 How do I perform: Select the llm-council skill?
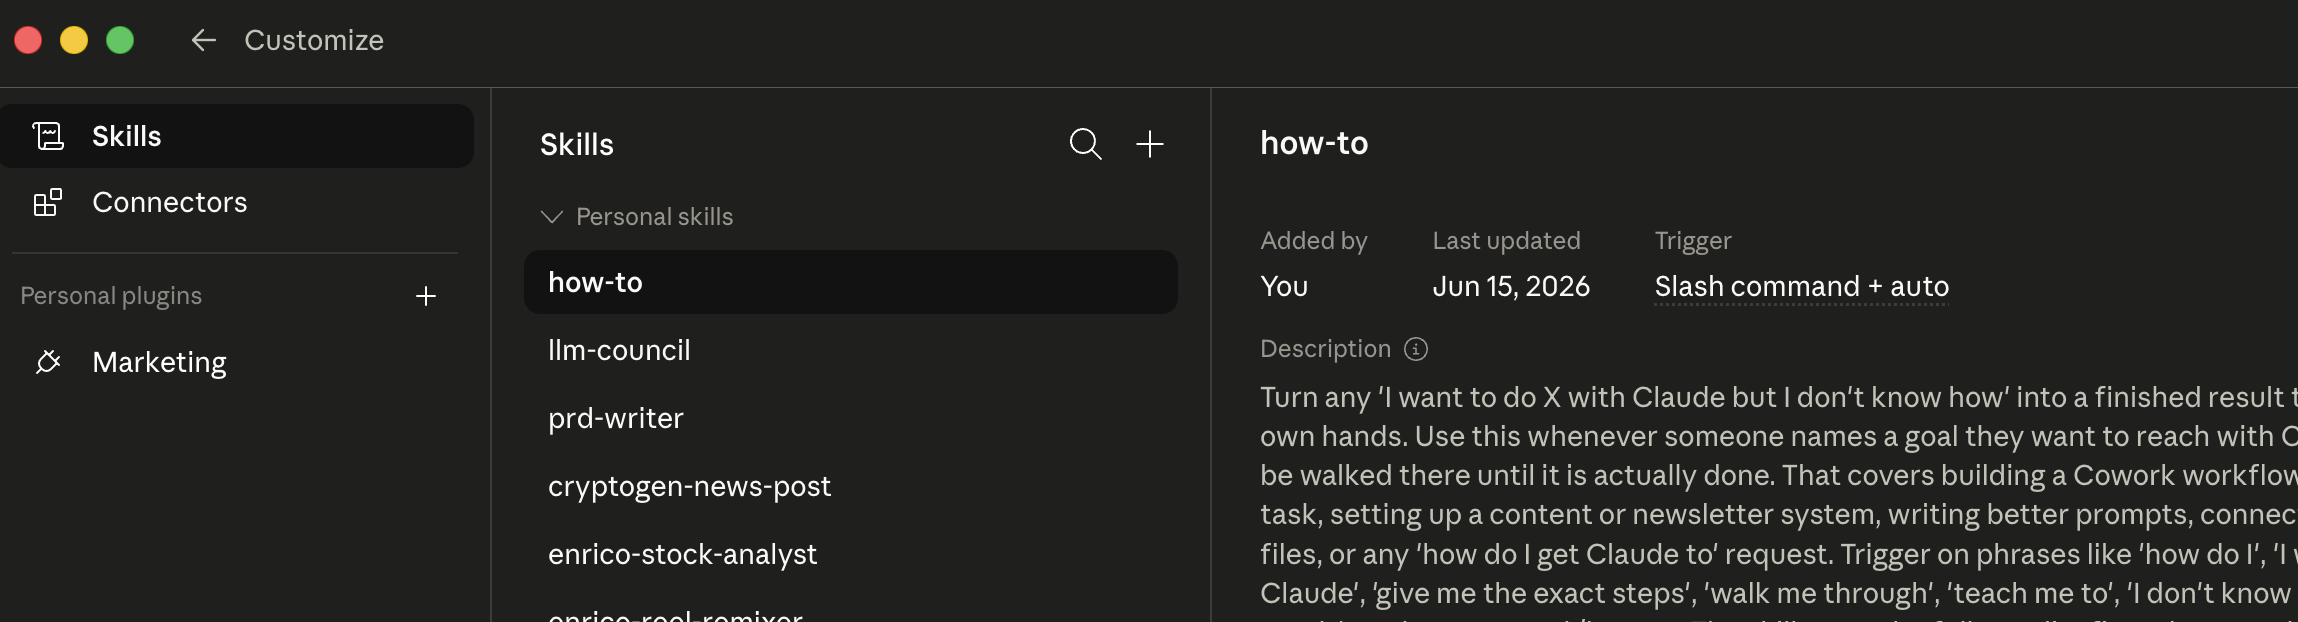[851, 350]
